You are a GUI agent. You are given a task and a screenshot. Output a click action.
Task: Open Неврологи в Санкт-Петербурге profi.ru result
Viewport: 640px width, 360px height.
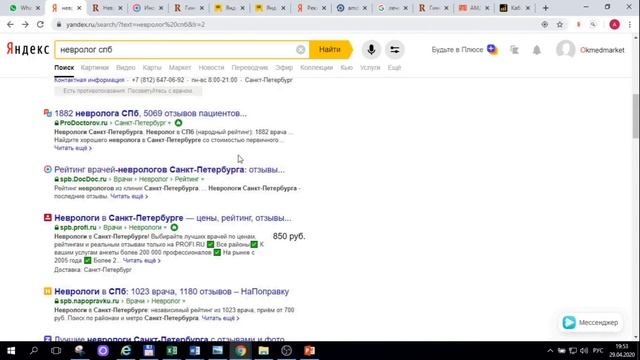click(173, 218)
